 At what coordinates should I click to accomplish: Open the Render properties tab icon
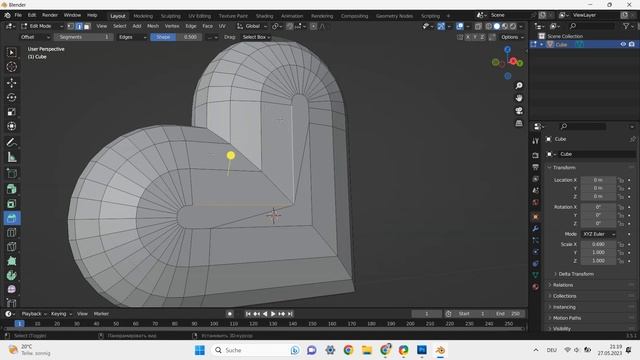point(536,156)
